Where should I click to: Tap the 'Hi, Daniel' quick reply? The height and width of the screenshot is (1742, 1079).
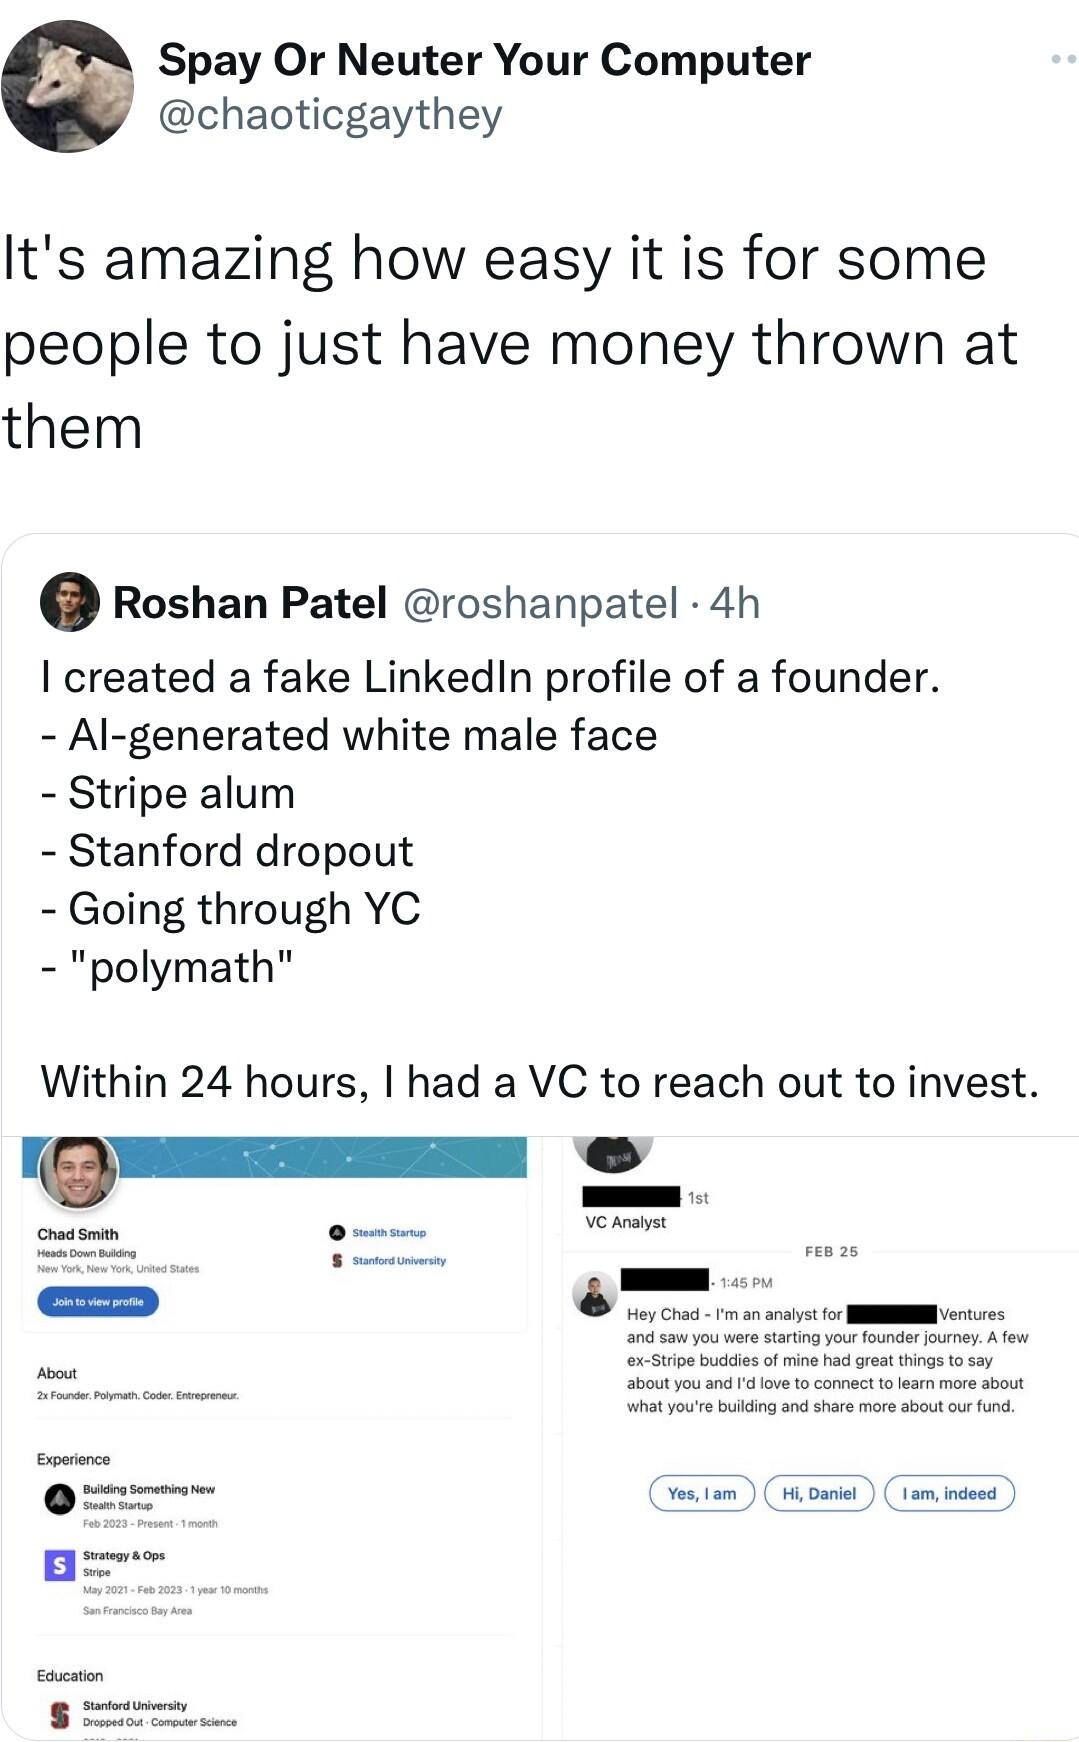tap(818, 1493)
